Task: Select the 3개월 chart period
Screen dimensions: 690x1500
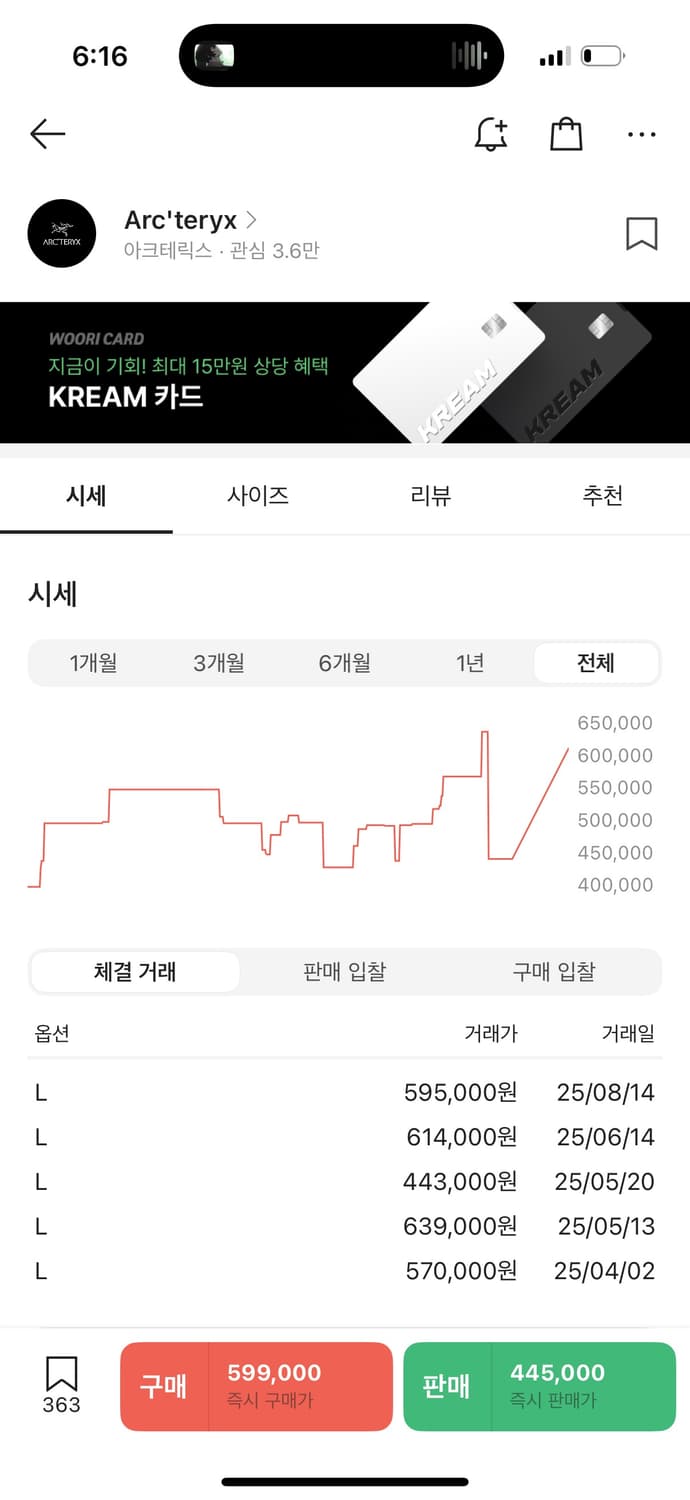Action: point(219,663)
